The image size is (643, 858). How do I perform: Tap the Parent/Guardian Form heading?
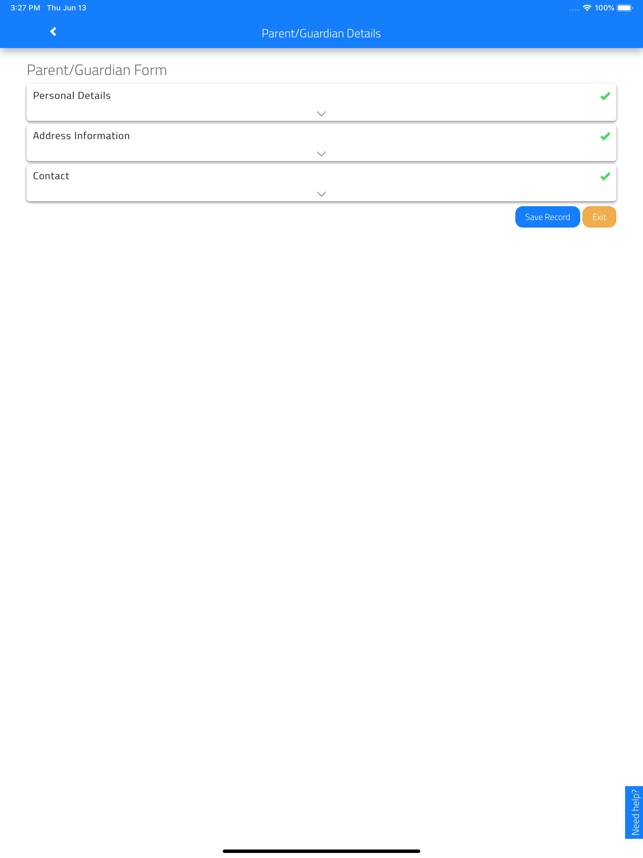point(97,70)
